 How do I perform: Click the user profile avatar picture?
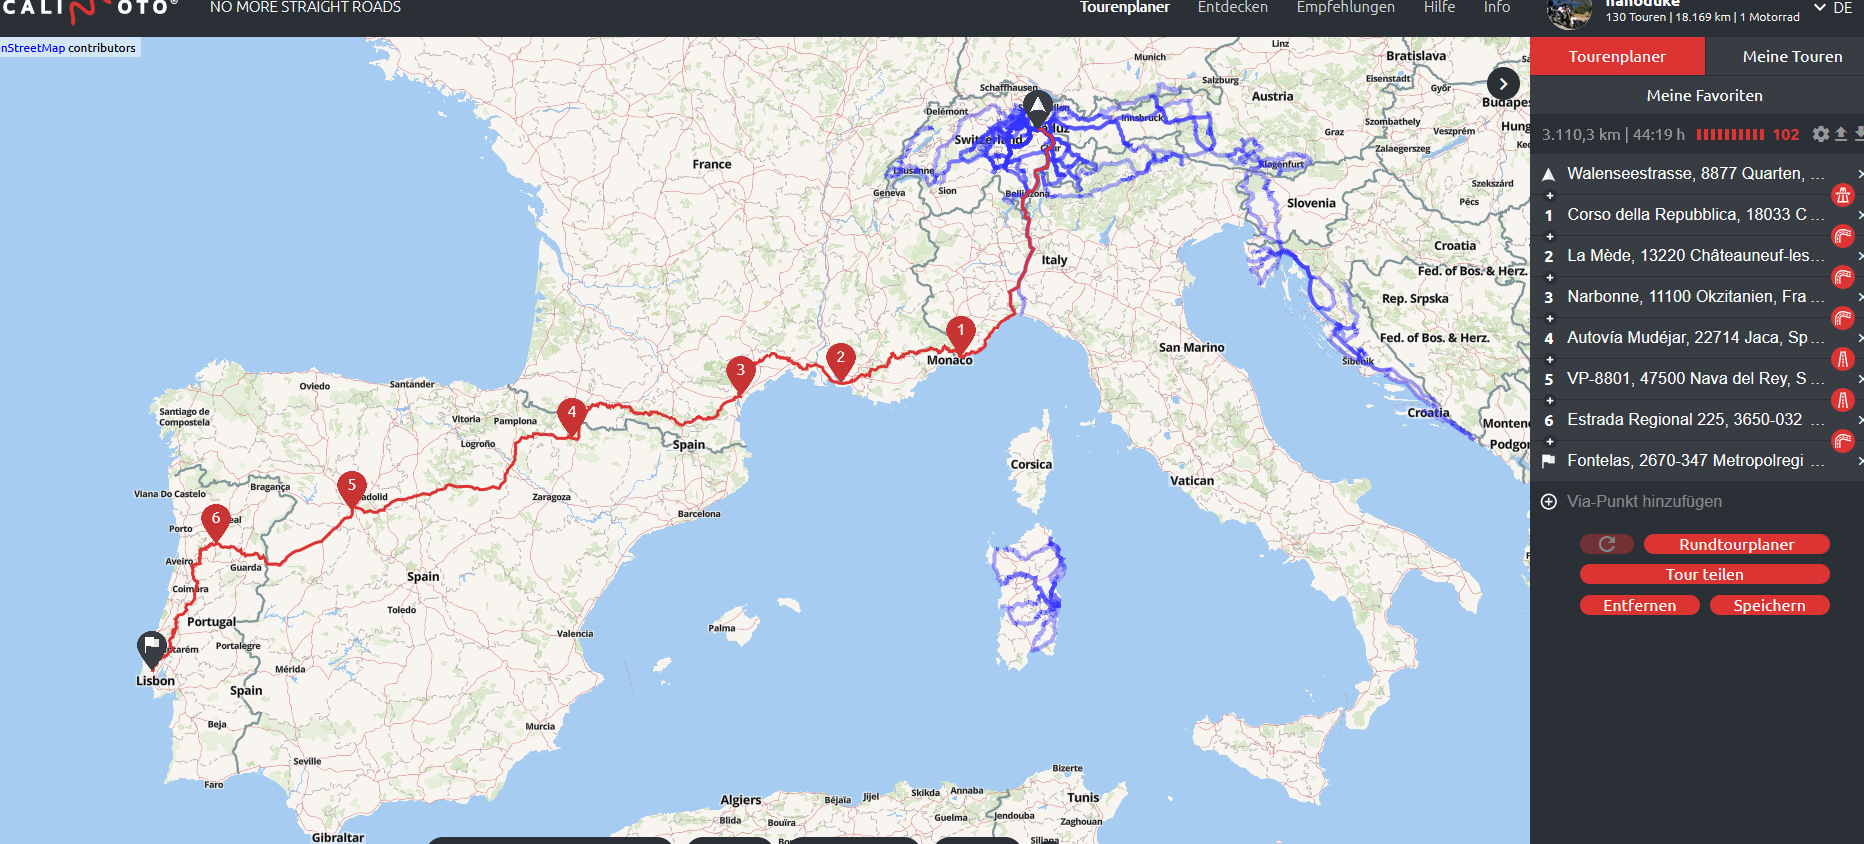click(1569, 13)
